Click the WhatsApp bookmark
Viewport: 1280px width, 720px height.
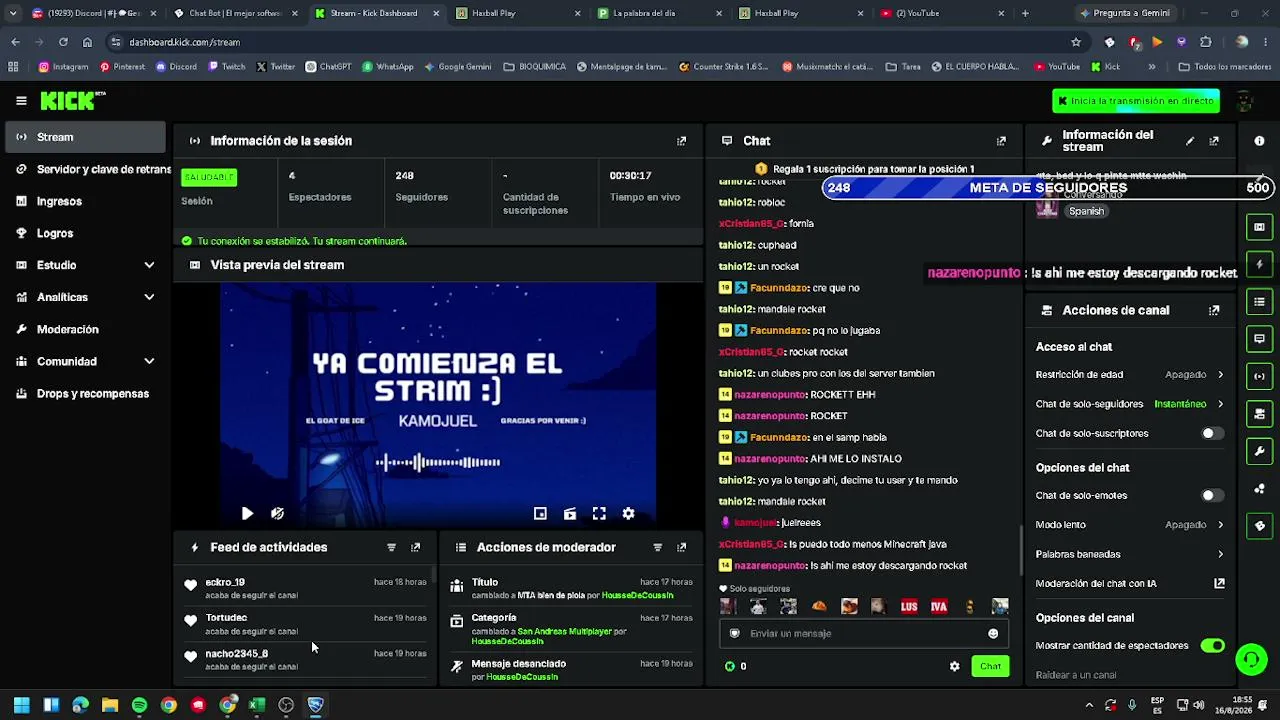388,67
